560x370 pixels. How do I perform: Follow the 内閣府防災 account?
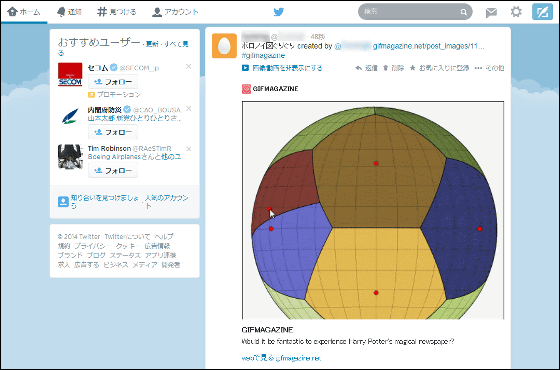[x=113, y=132]
